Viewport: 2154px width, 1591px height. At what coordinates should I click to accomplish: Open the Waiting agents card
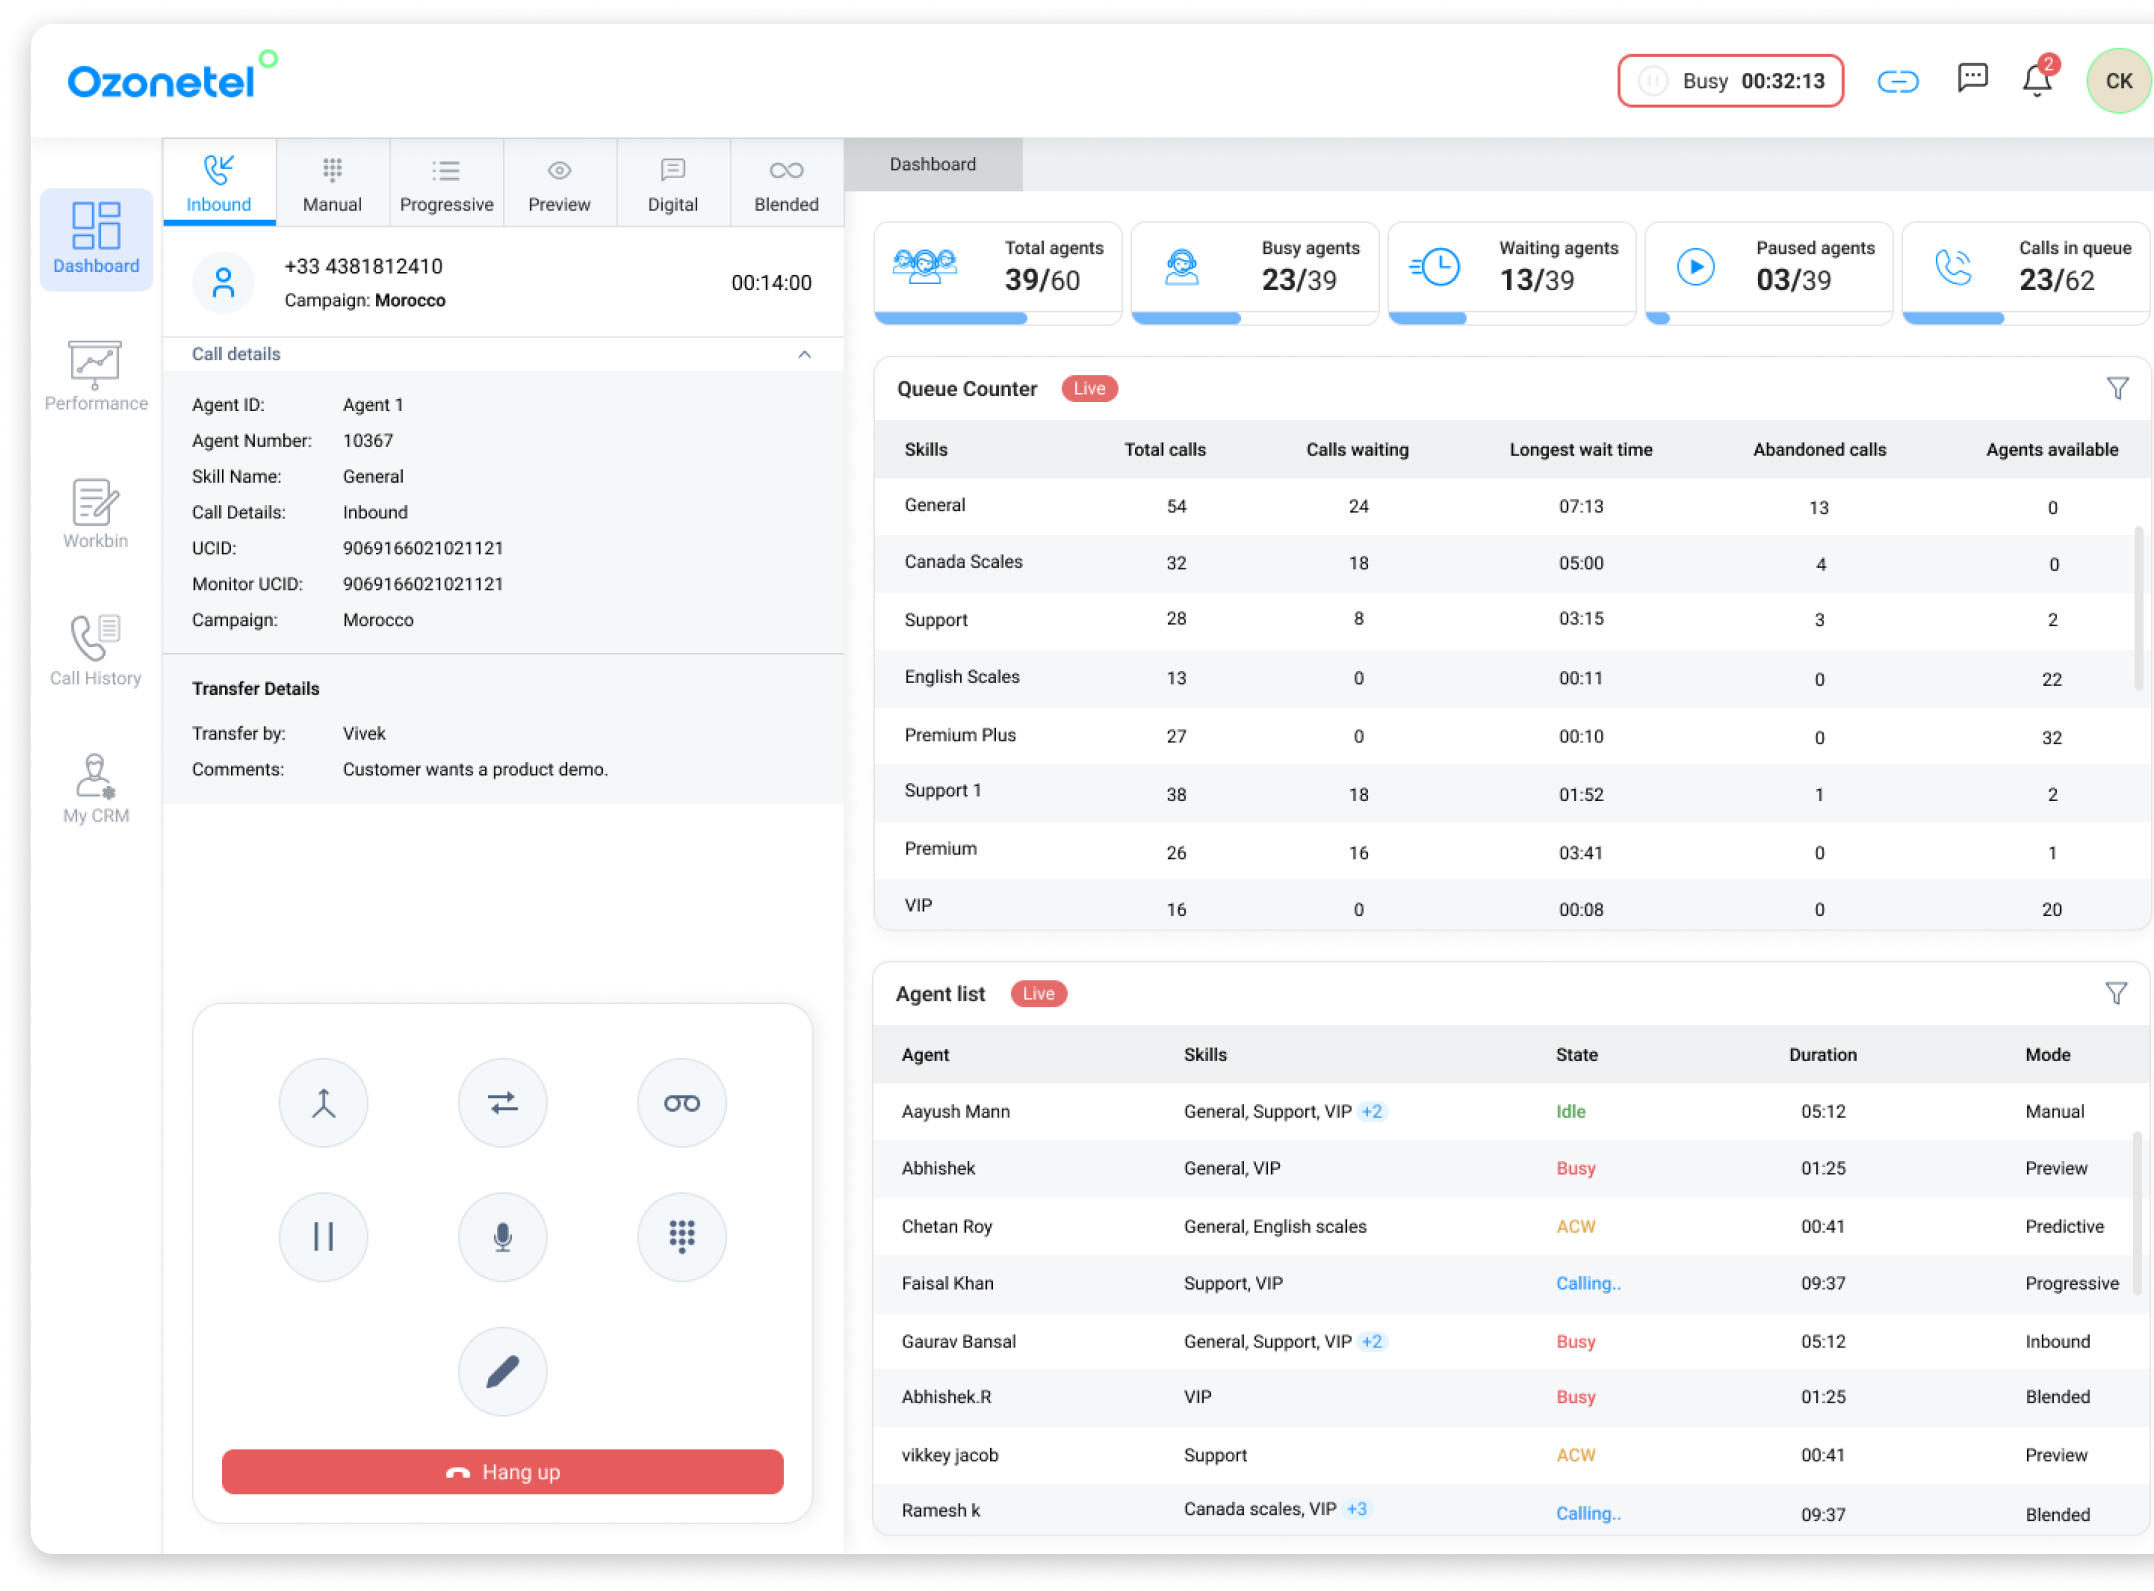pos(1511,272)
